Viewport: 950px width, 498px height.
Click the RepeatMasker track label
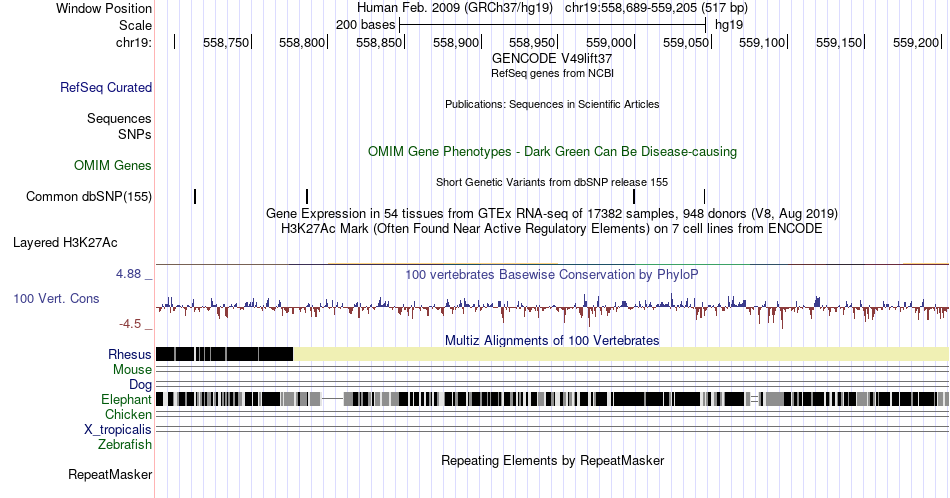click(x=110, y=474)
